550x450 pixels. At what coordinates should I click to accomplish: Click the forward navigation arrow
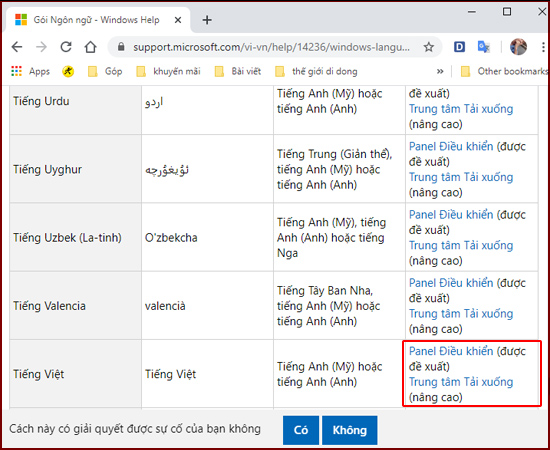[x=41, y=47]
